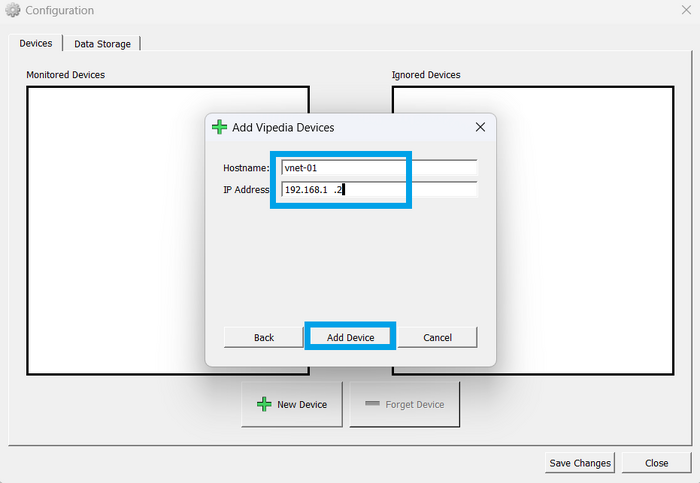Click the green plus icon on New Device
The width and height of the screenshot is (700, 483).
264,404
